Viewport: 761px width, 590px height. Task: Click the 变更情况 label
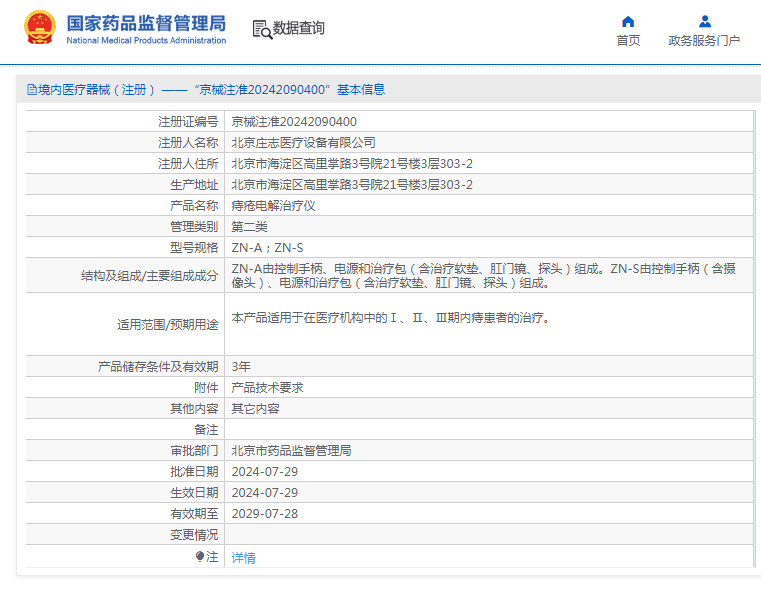click(194, 535)
